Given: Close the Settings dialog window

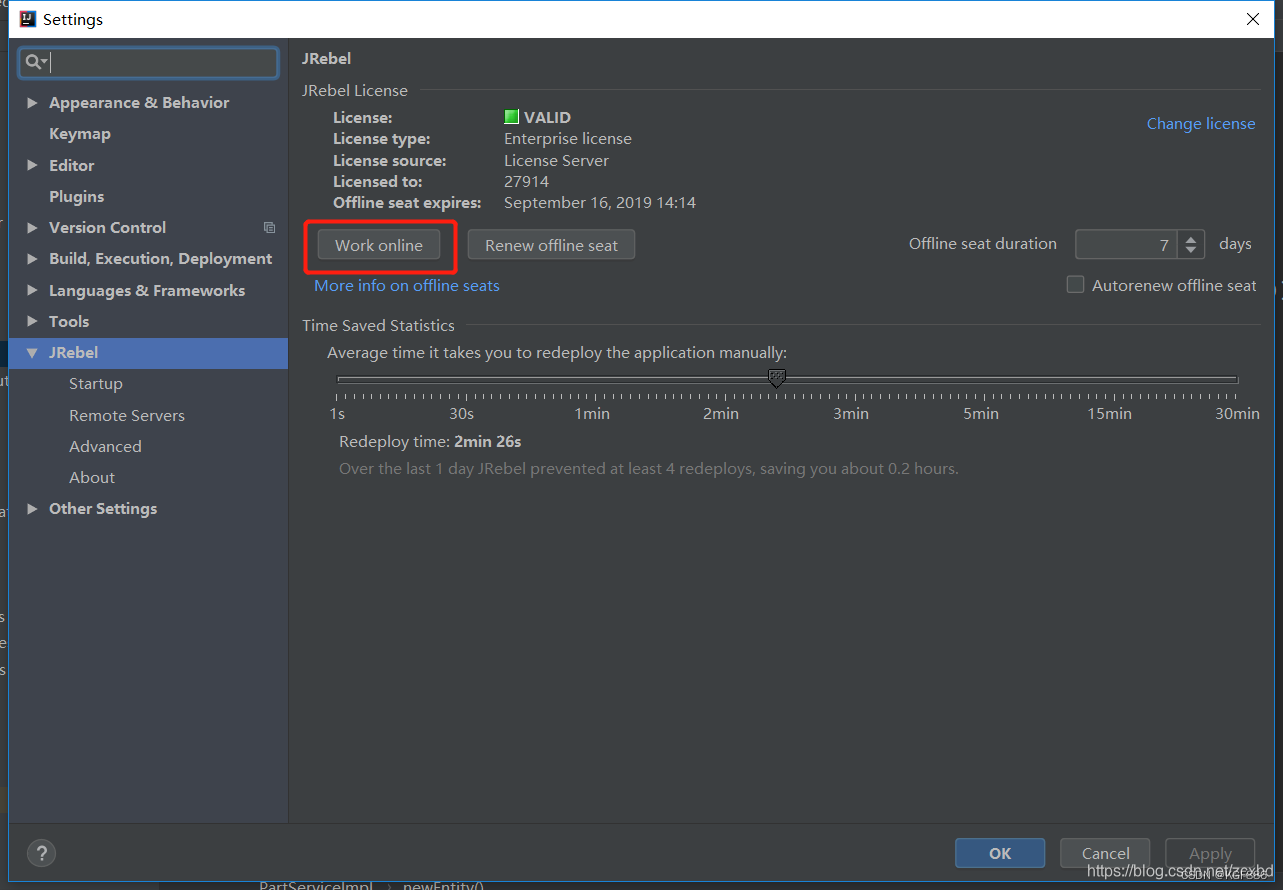Looking at the screenshot, I should point(1253,19).
